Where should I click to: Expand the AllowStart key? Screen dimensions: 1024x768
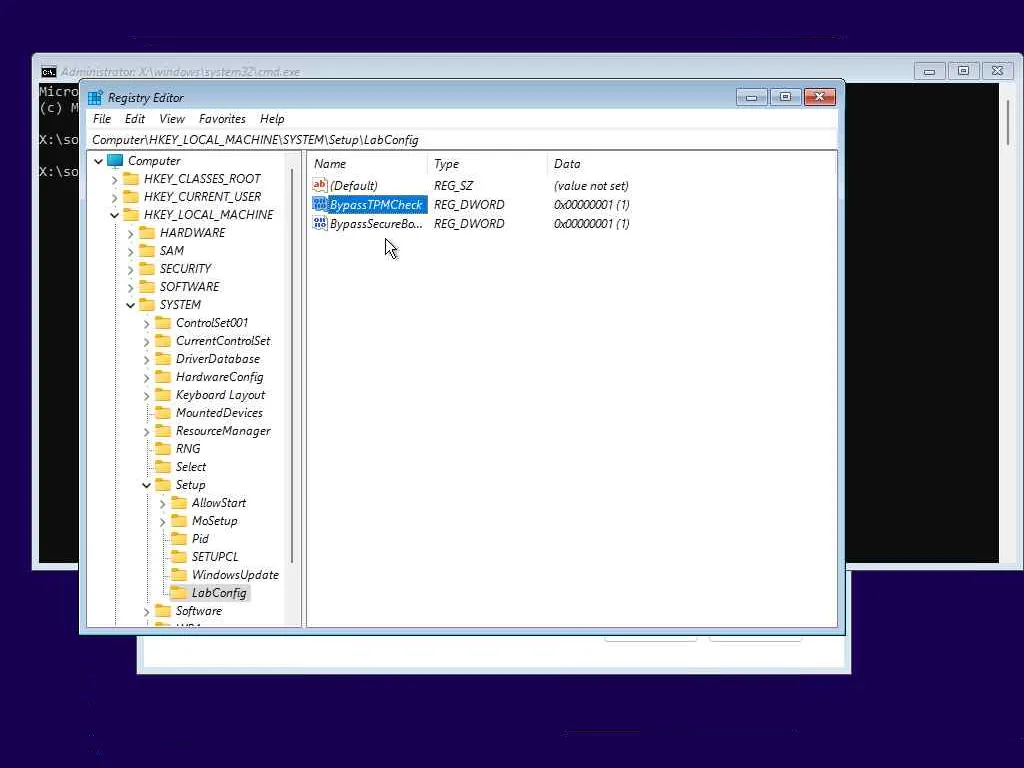[x=163, y=504]
